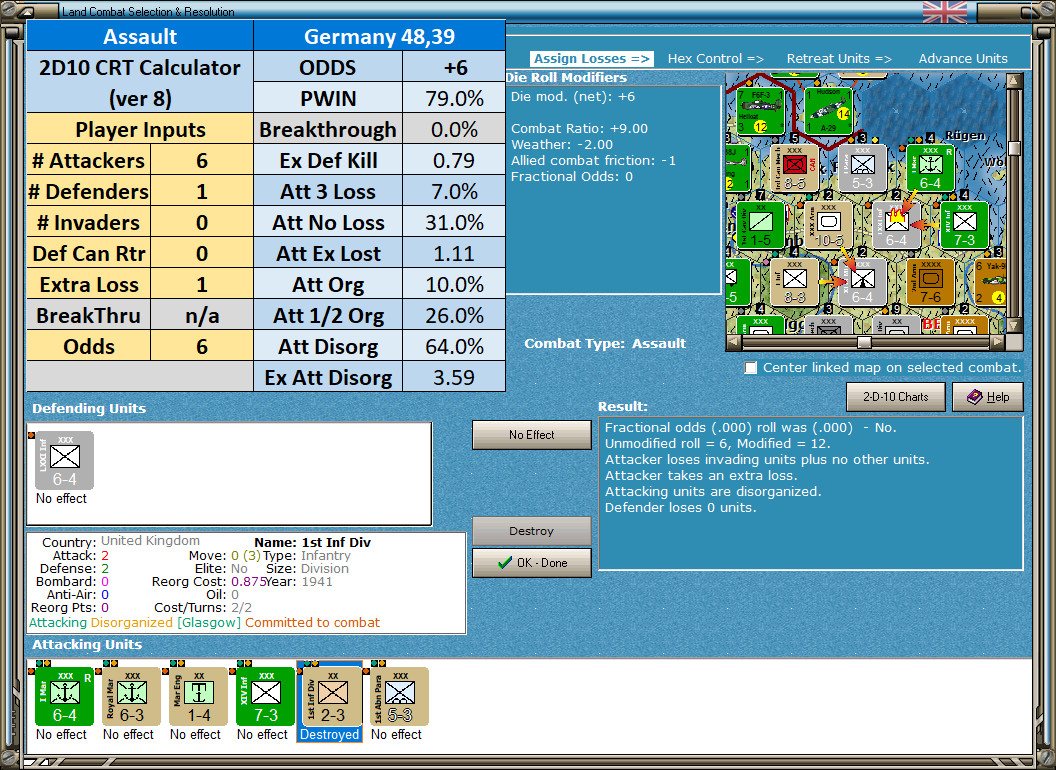Toggle Center linked map on selected combat
1056x770 pixels.
click(750, 368)
